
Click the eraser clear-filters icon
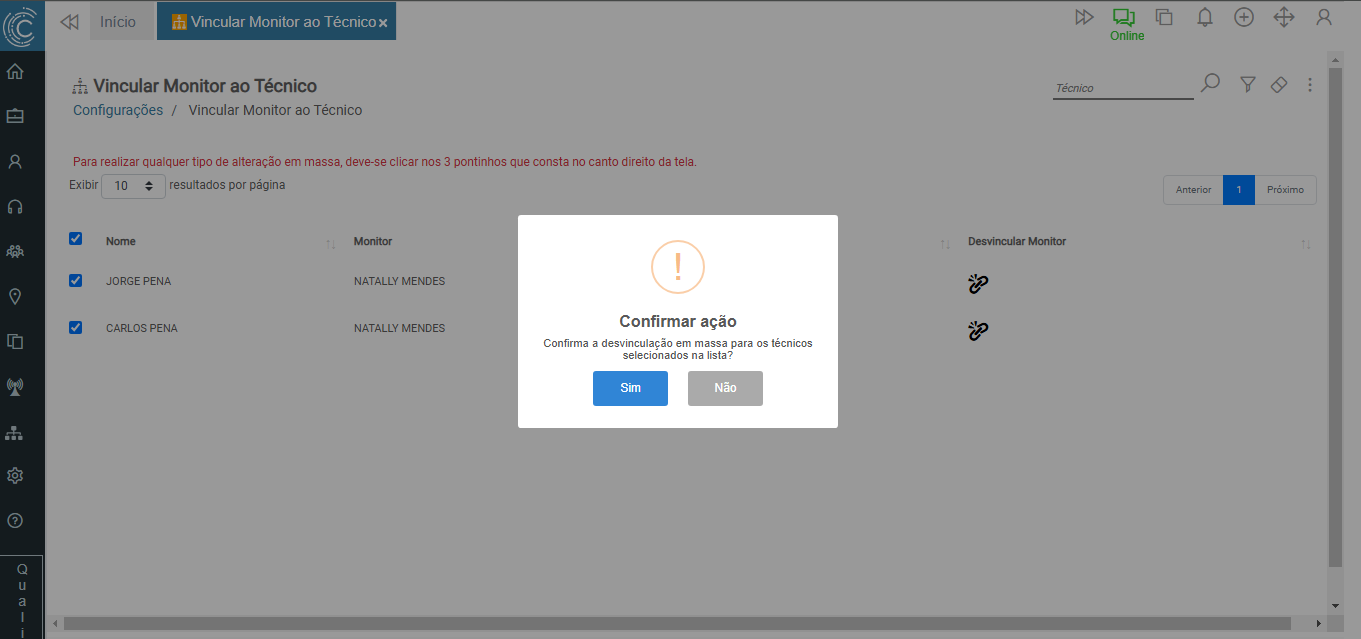pos(1278,85)
